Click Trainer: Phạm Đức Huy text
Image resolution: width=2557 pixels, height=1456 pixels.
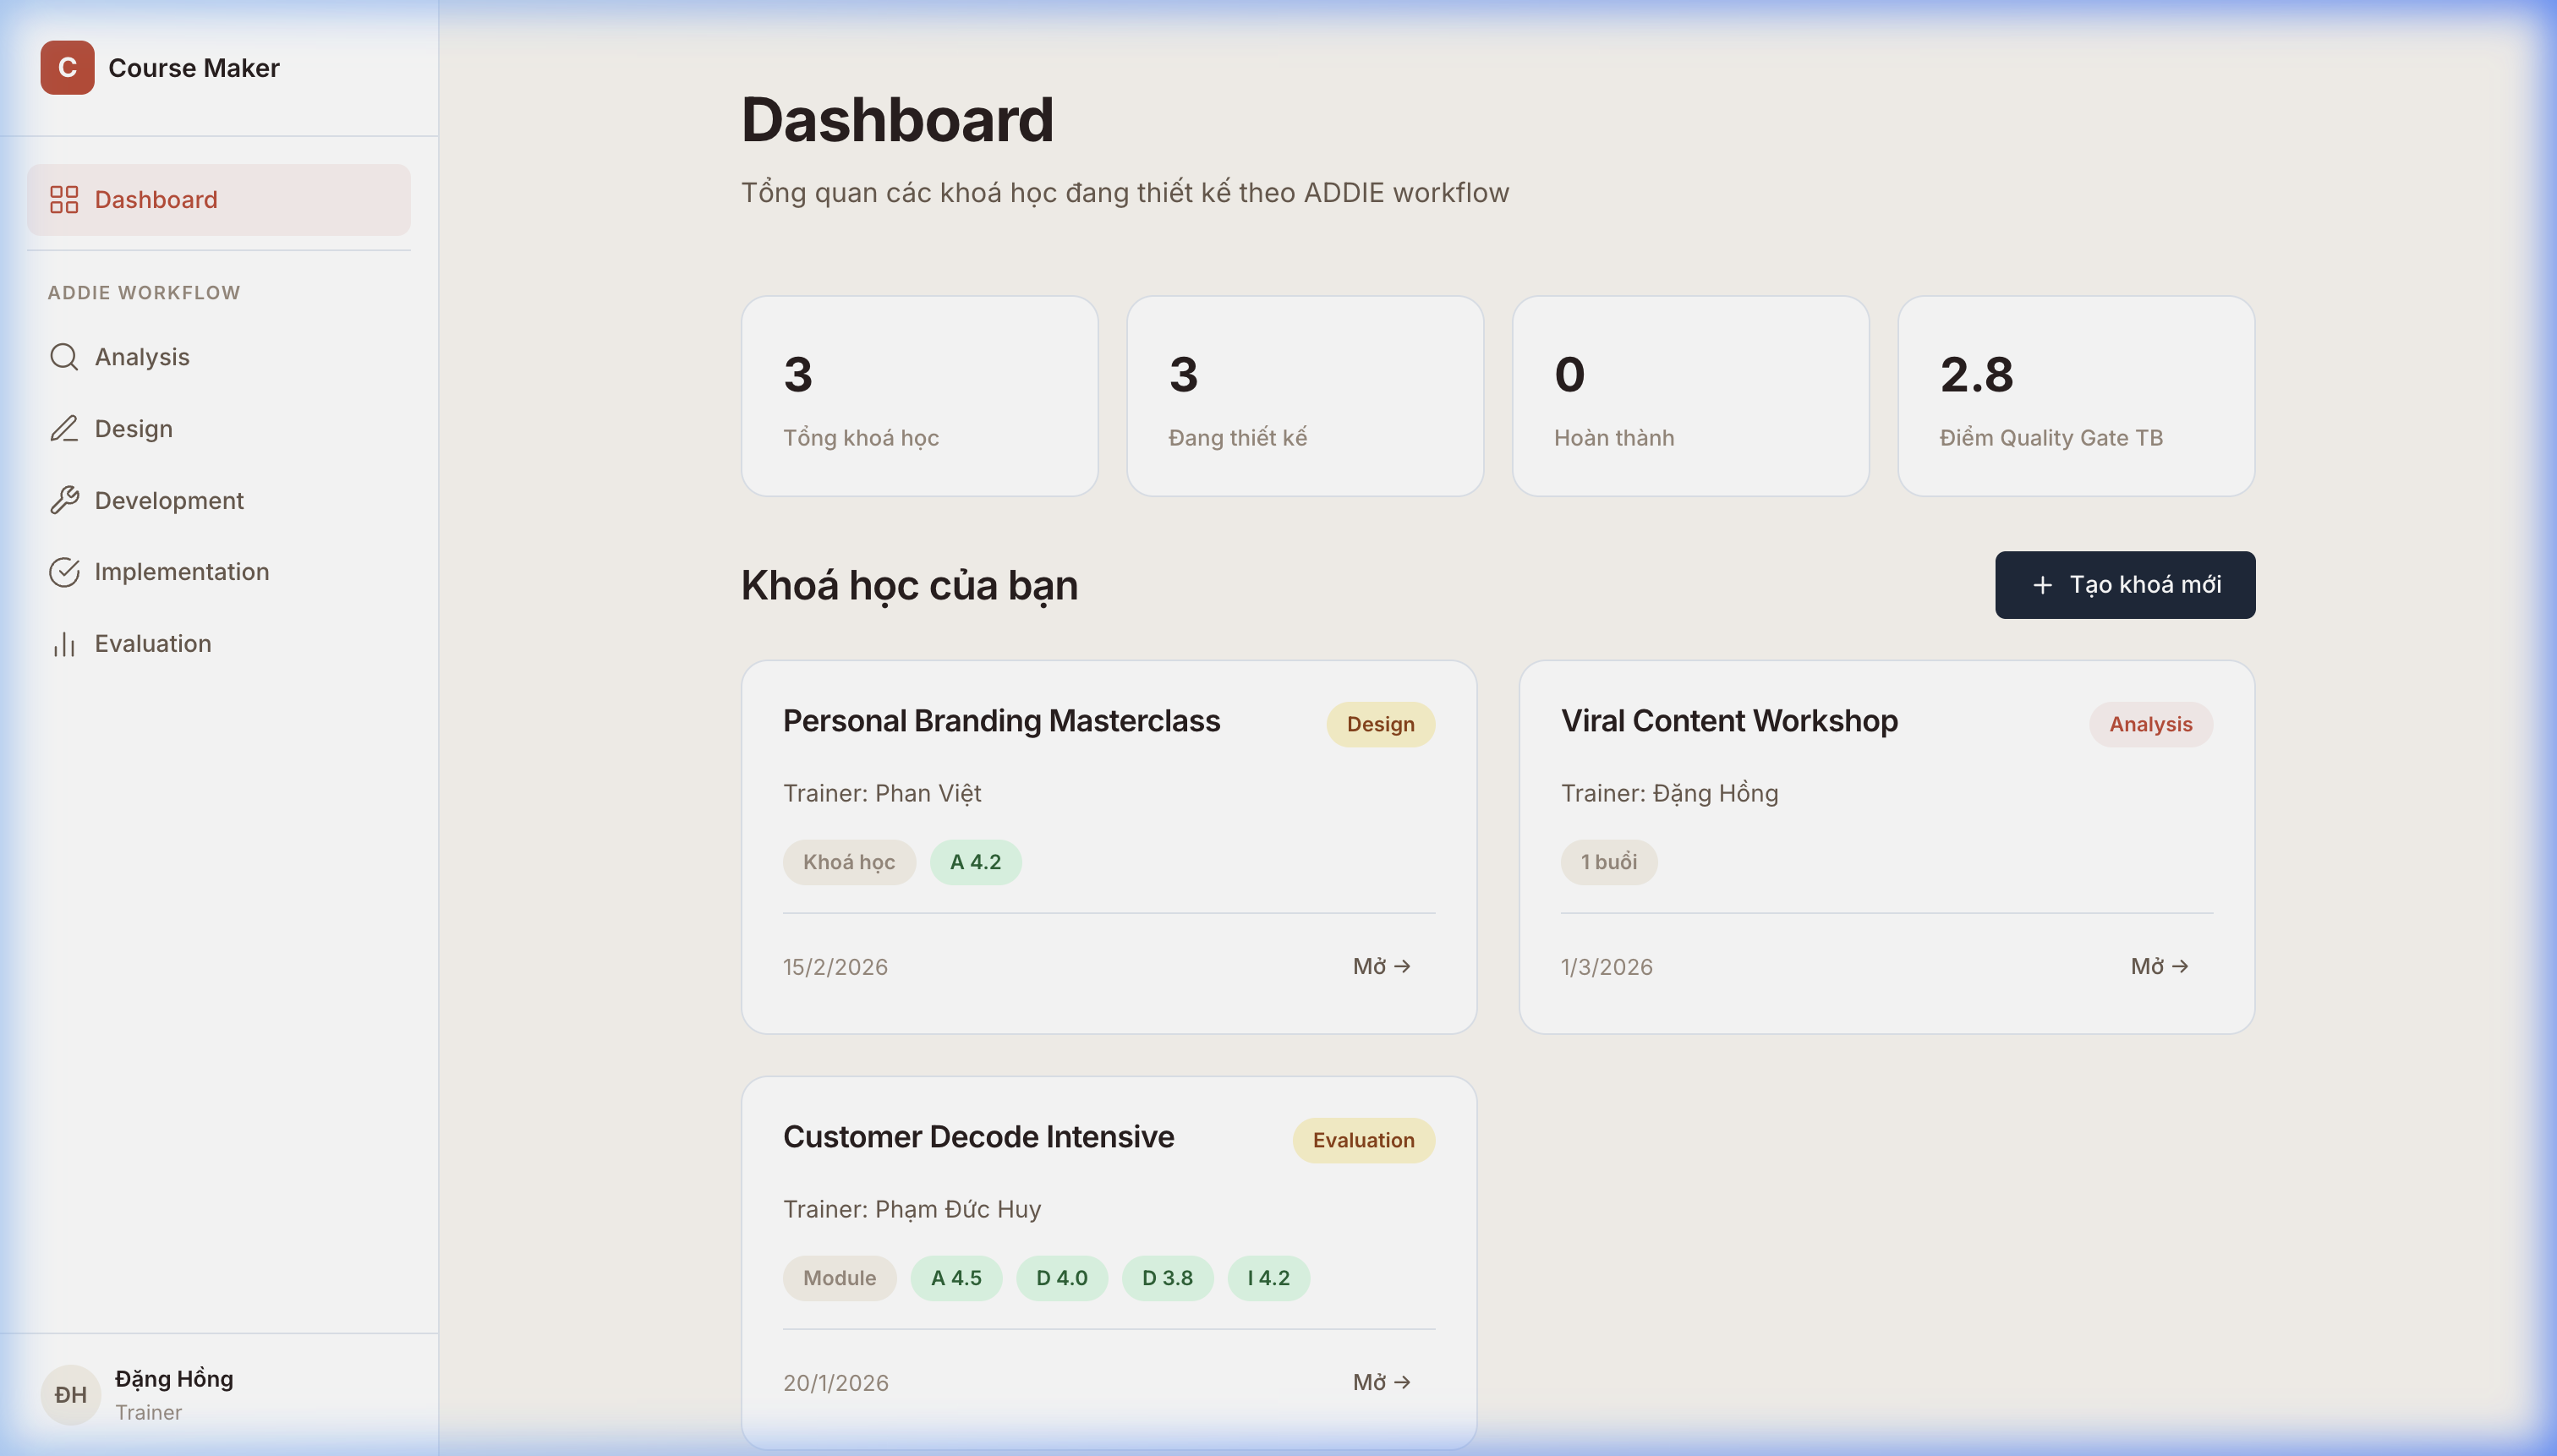pos(912,1209)
